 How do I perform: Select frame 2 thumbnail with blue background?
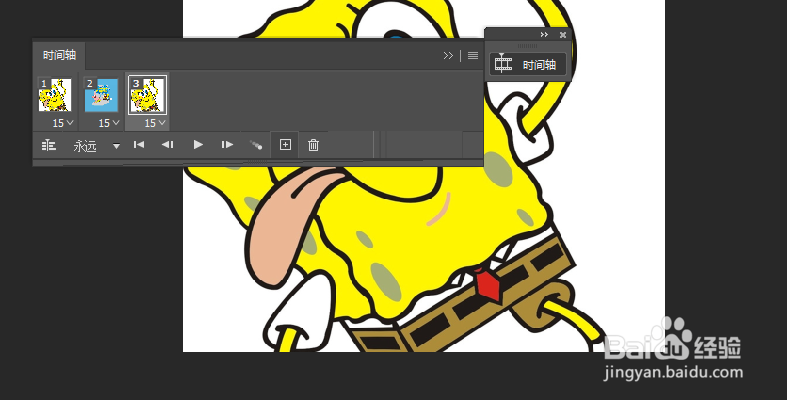click(101, 95)
